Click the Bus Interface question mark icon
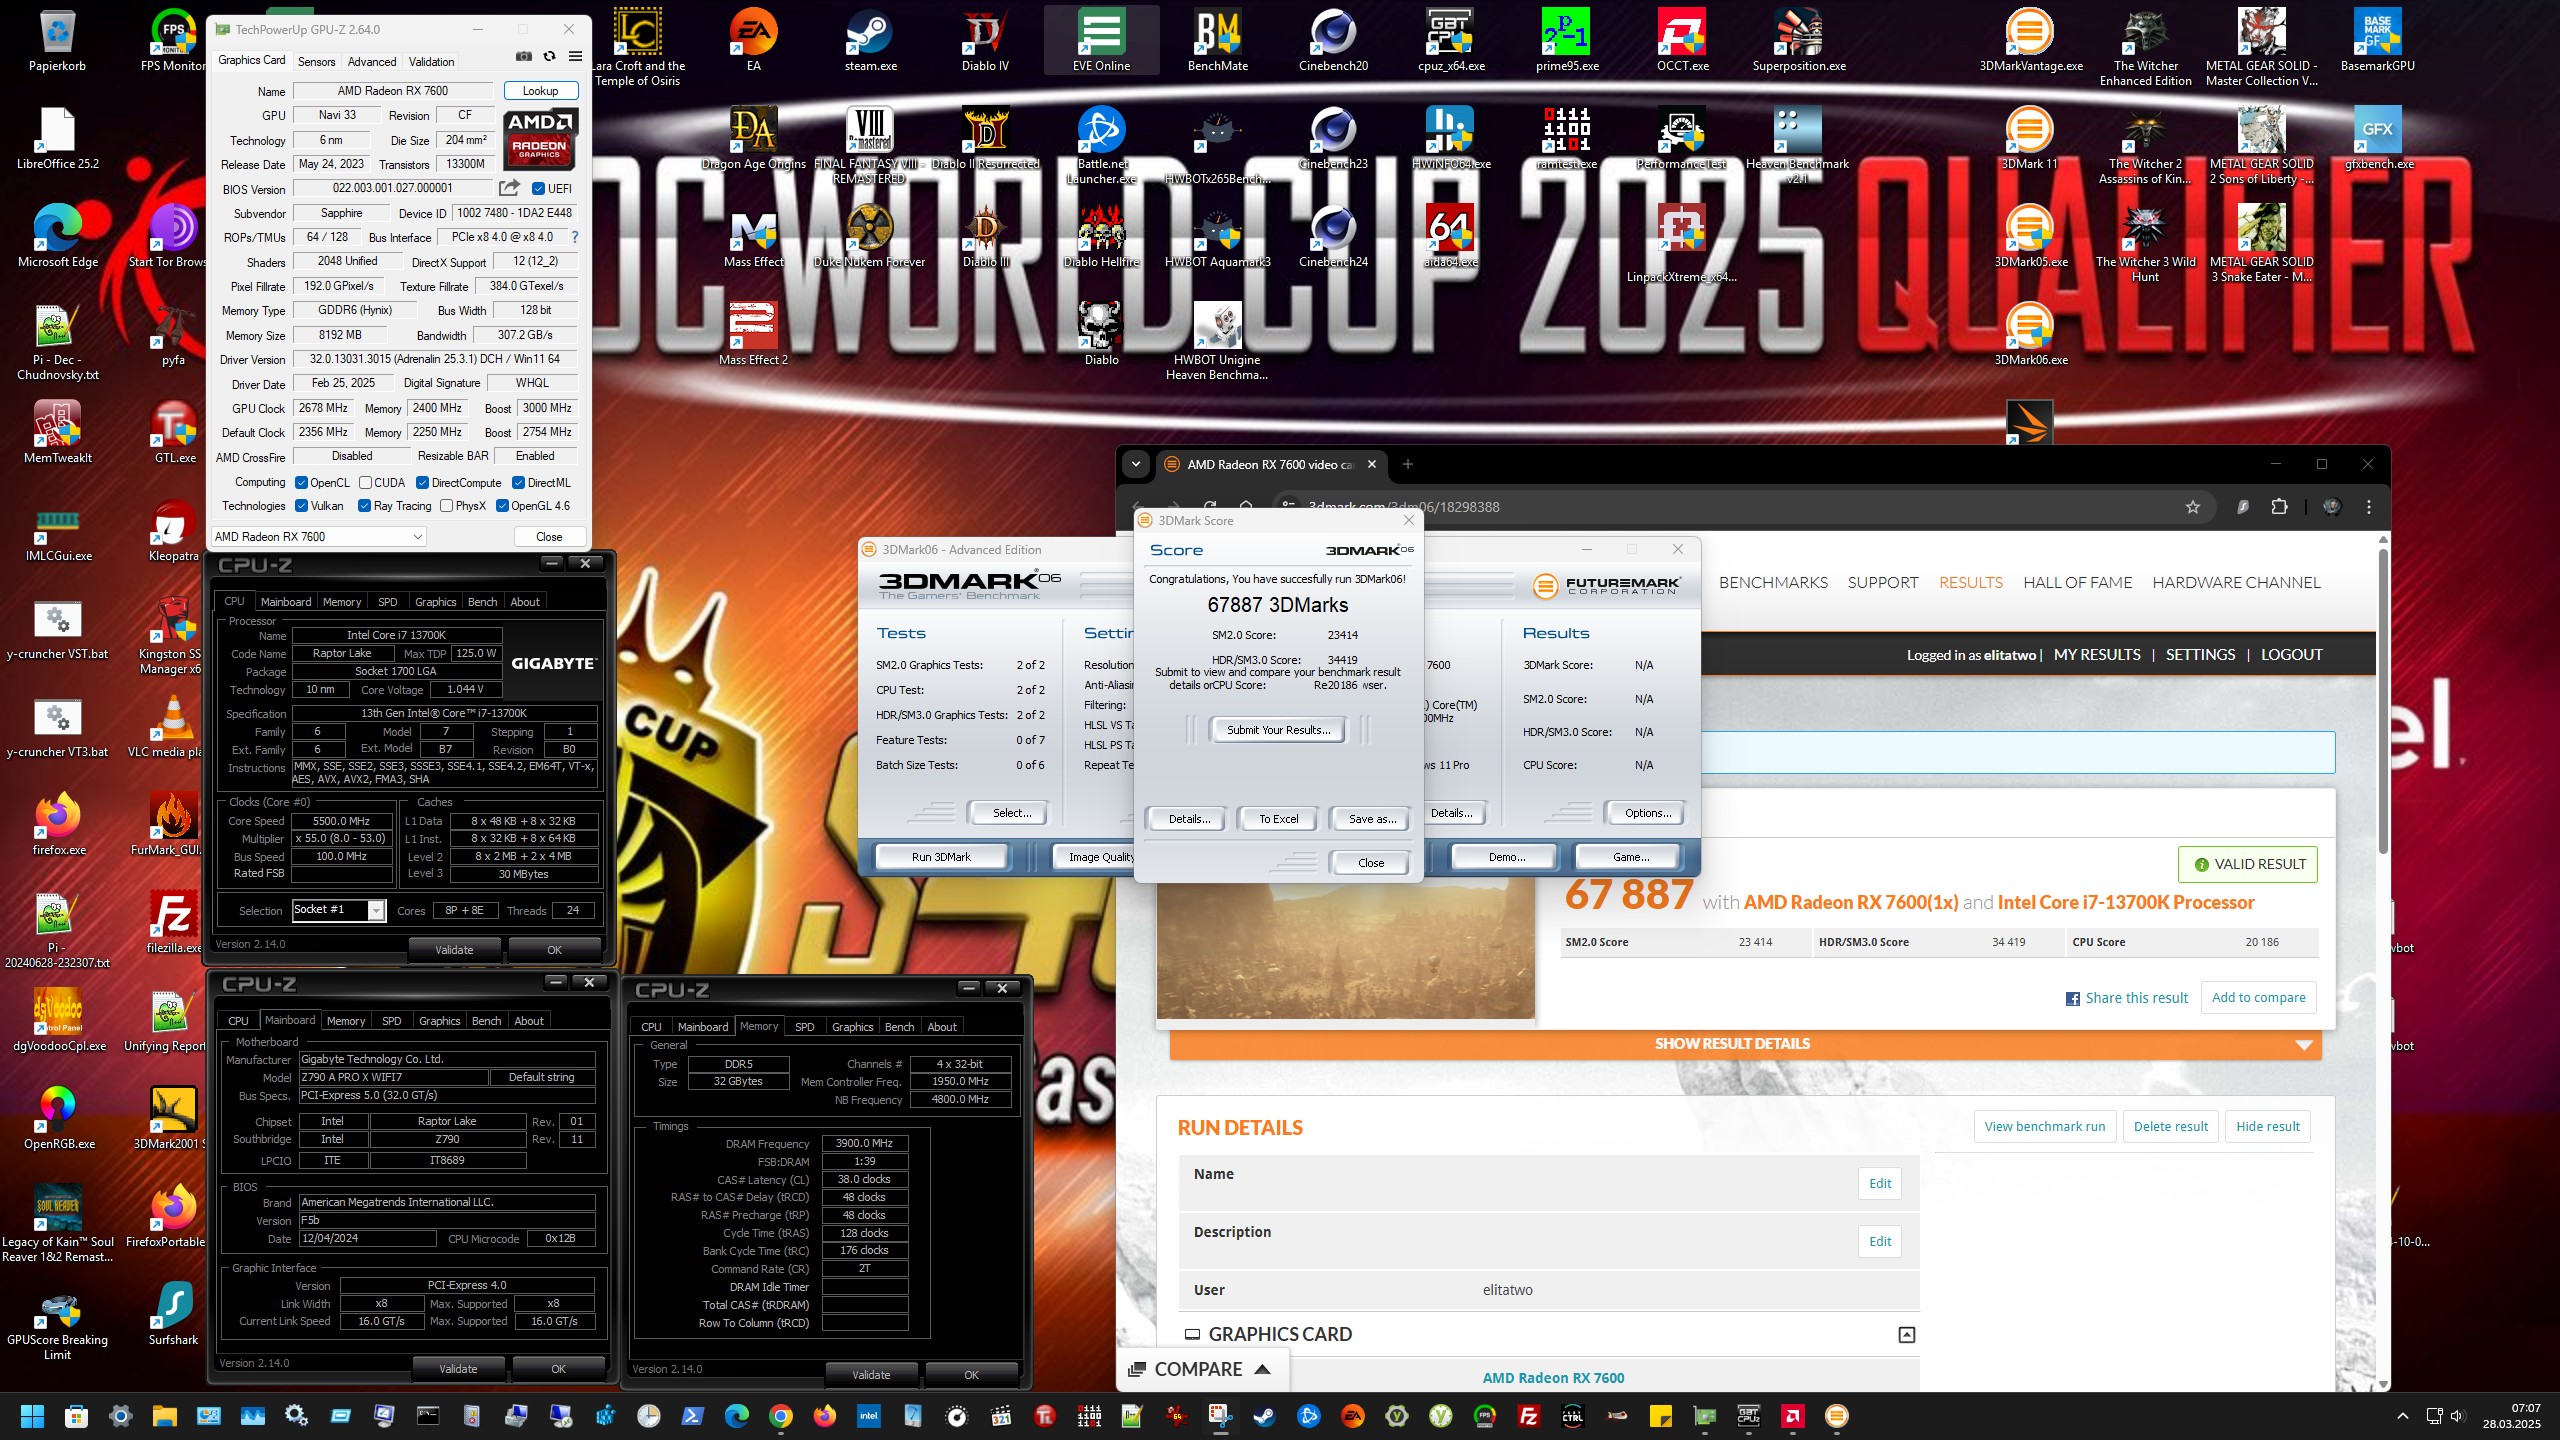 point(575,237)
